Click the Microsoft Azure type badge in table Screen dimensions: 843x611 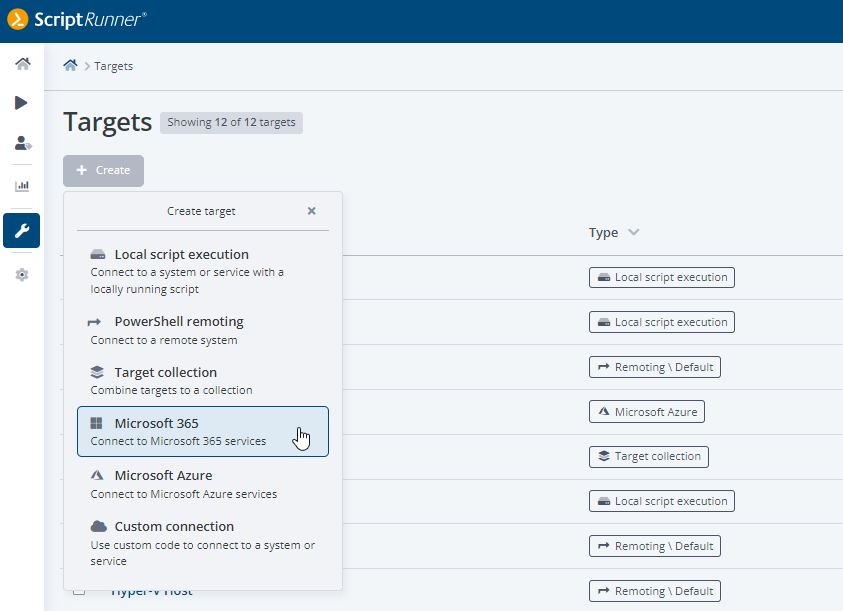(x=648, y=412)
